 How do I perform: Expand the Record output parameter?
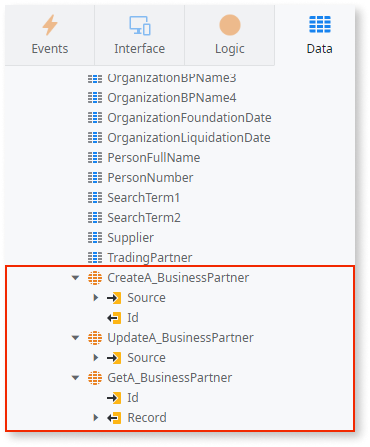coord(96,418)
